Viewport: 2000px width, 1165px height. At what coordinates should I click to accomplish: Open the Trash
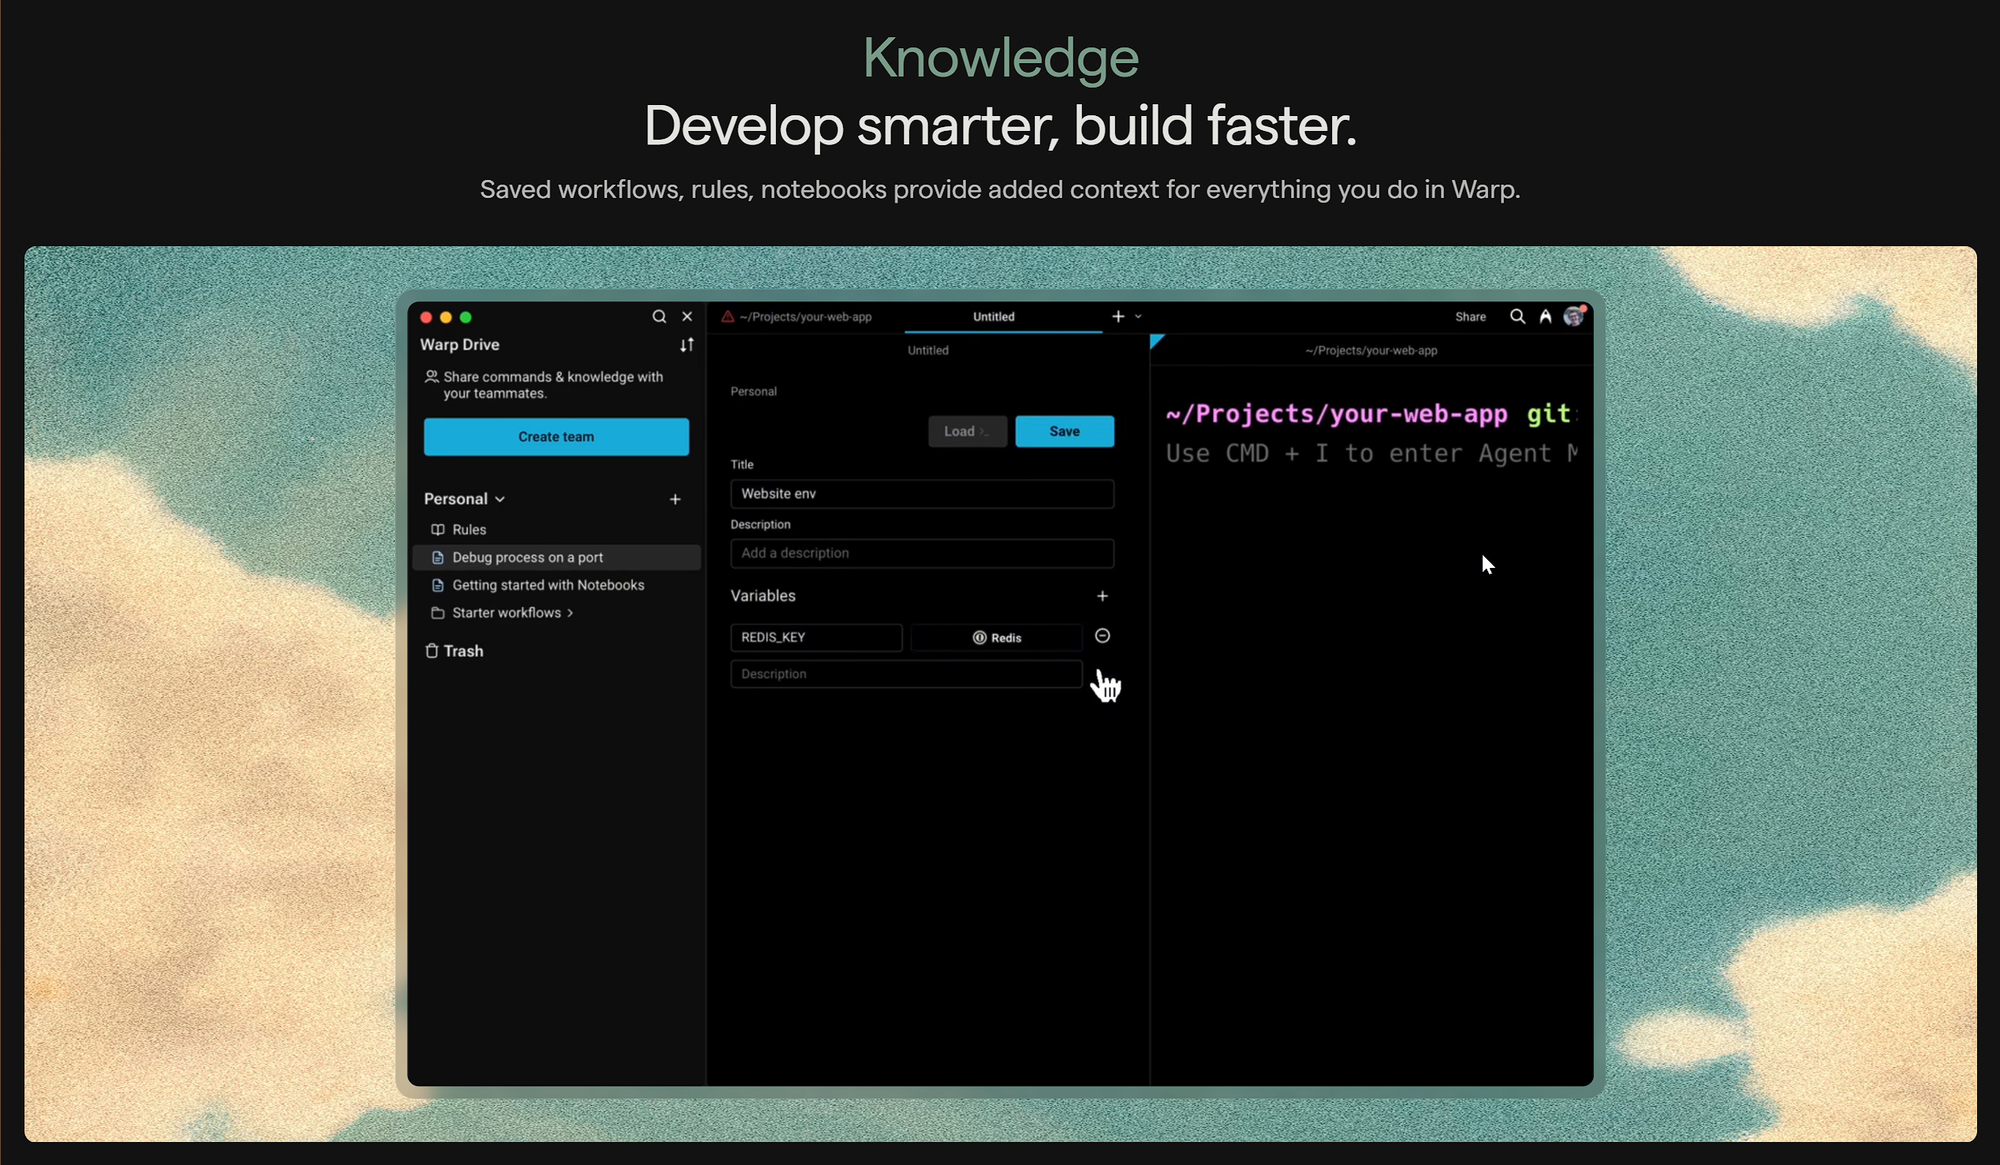click(x=454, y=651)
